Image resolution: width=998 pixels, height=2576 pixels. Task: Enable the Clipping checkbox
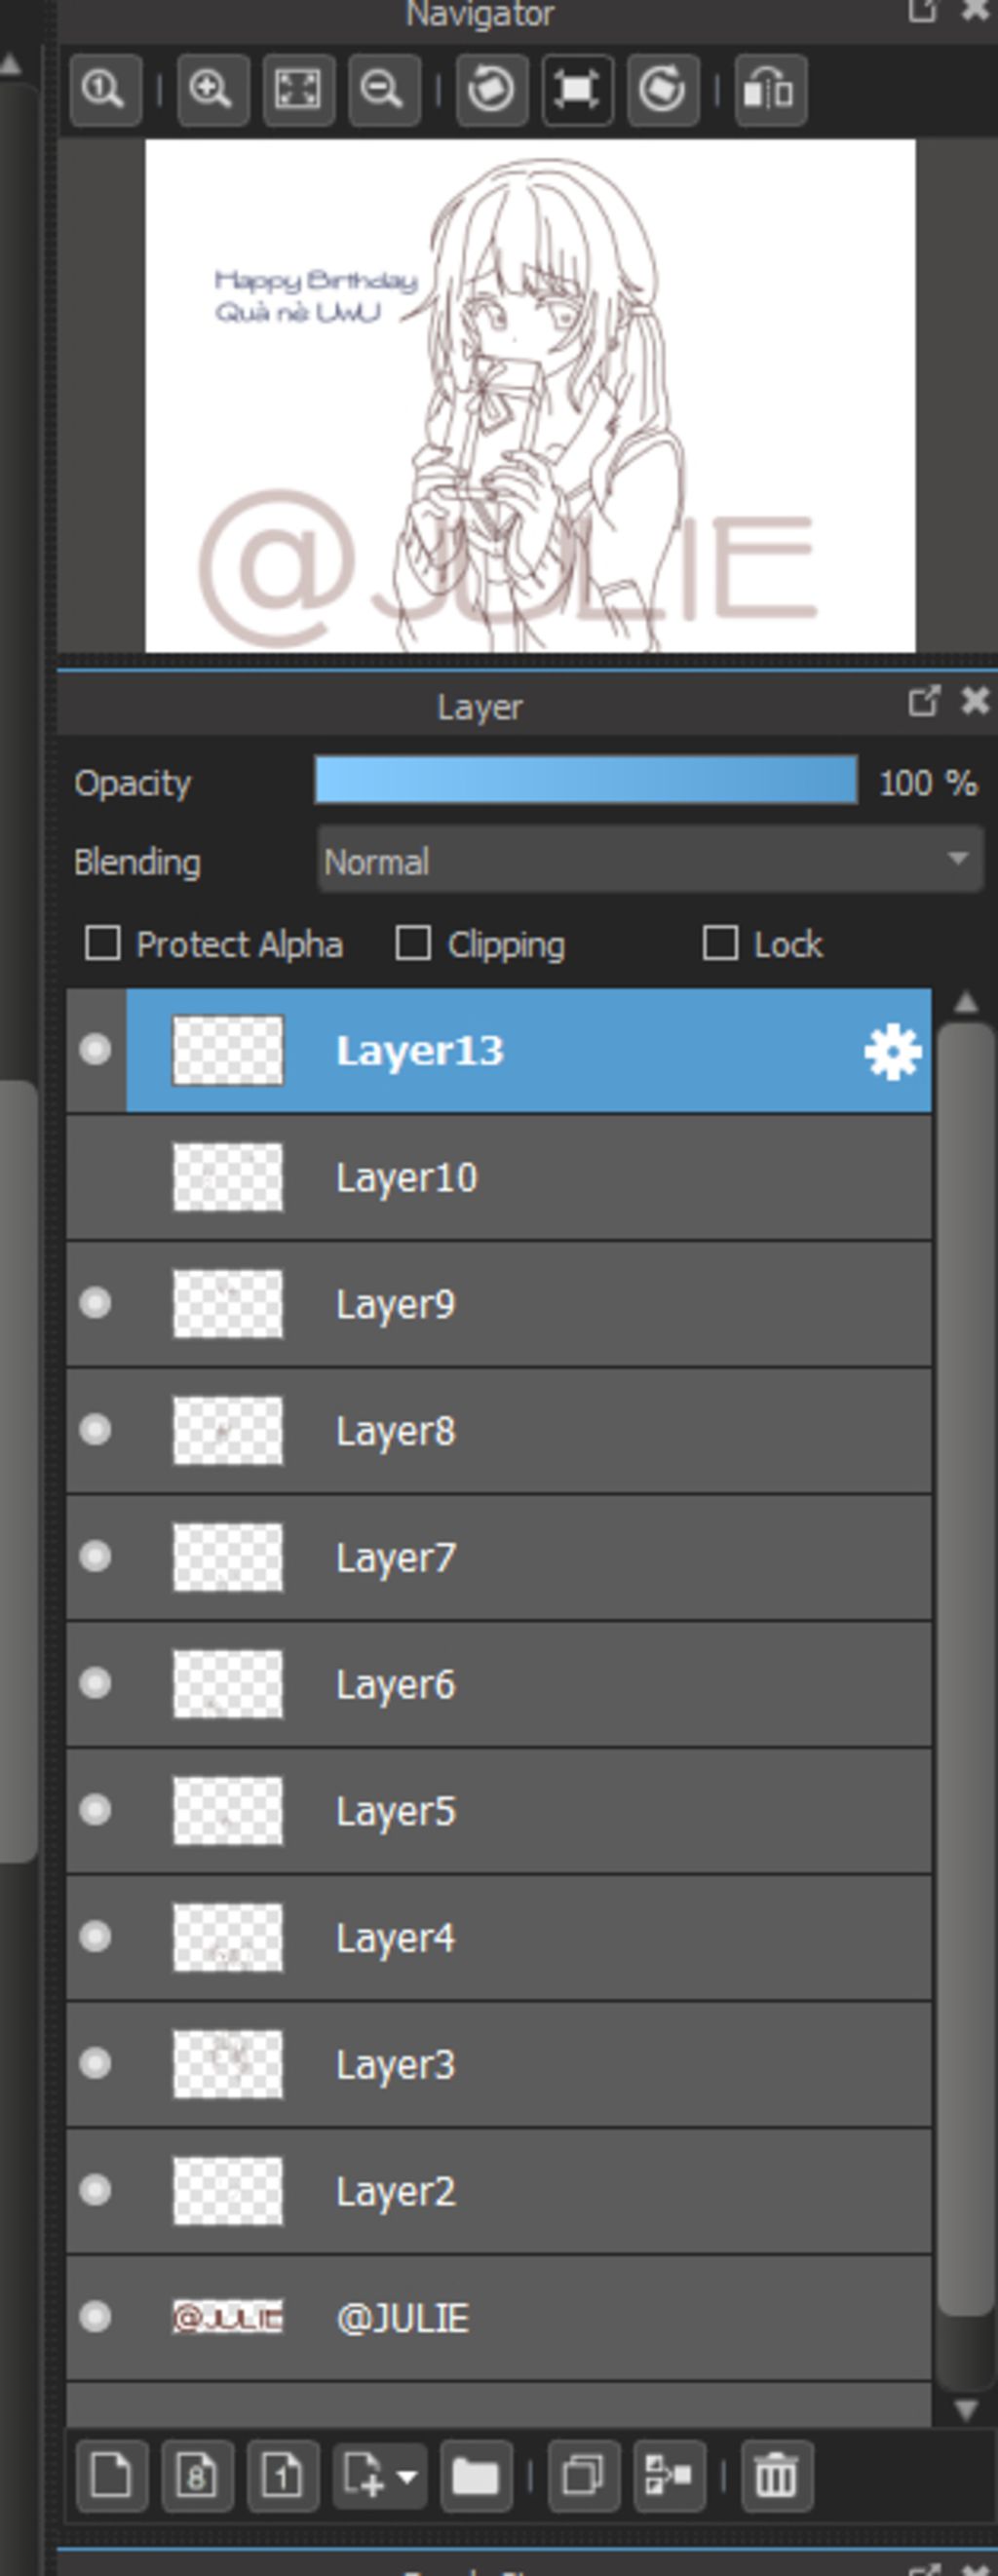coord(413,943)
